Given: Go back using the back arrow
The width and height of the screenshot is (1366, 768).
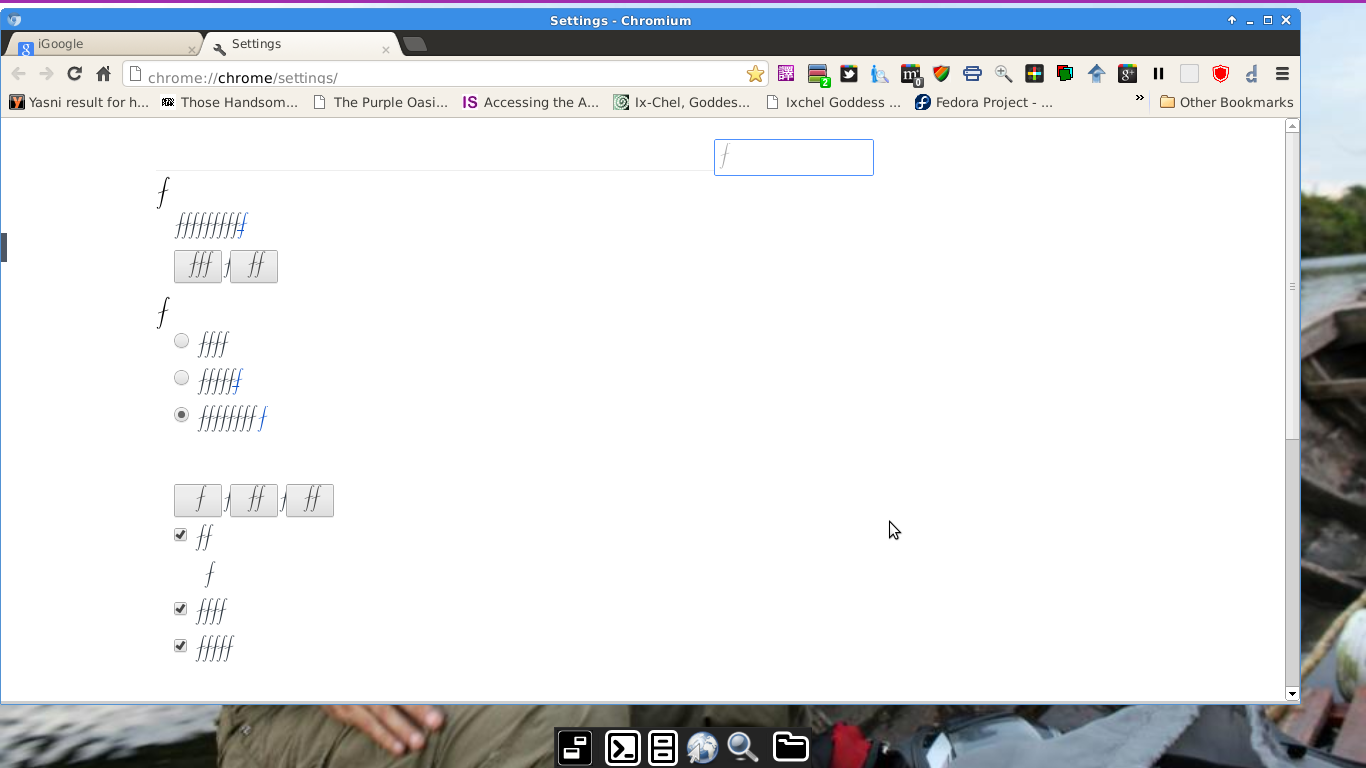Looking at the screenshot, I should tap(18, 74).
